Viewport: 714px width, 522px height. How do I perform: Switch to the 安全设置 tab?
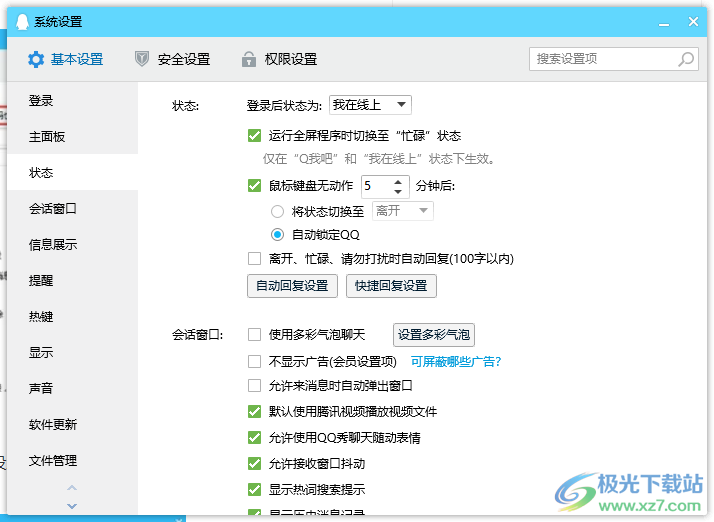(x=173, y=59)
